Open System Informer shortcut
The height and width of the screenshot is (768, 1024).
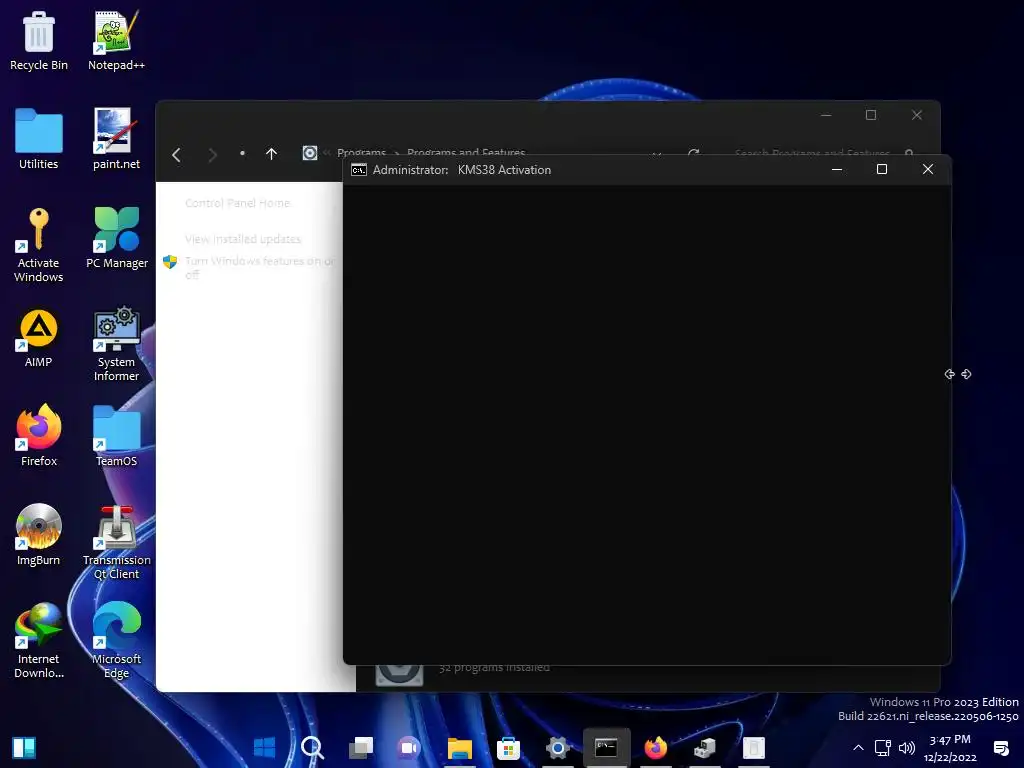[116, 344]
